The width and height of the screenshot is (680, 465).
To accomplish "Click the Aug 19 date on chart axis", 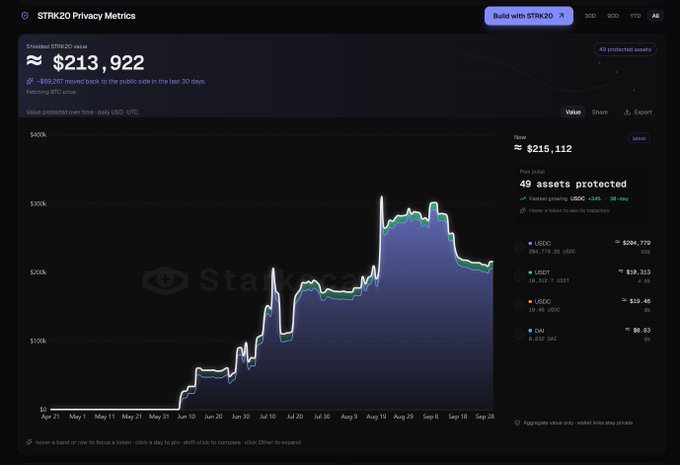I will click(x=376, y=416).
